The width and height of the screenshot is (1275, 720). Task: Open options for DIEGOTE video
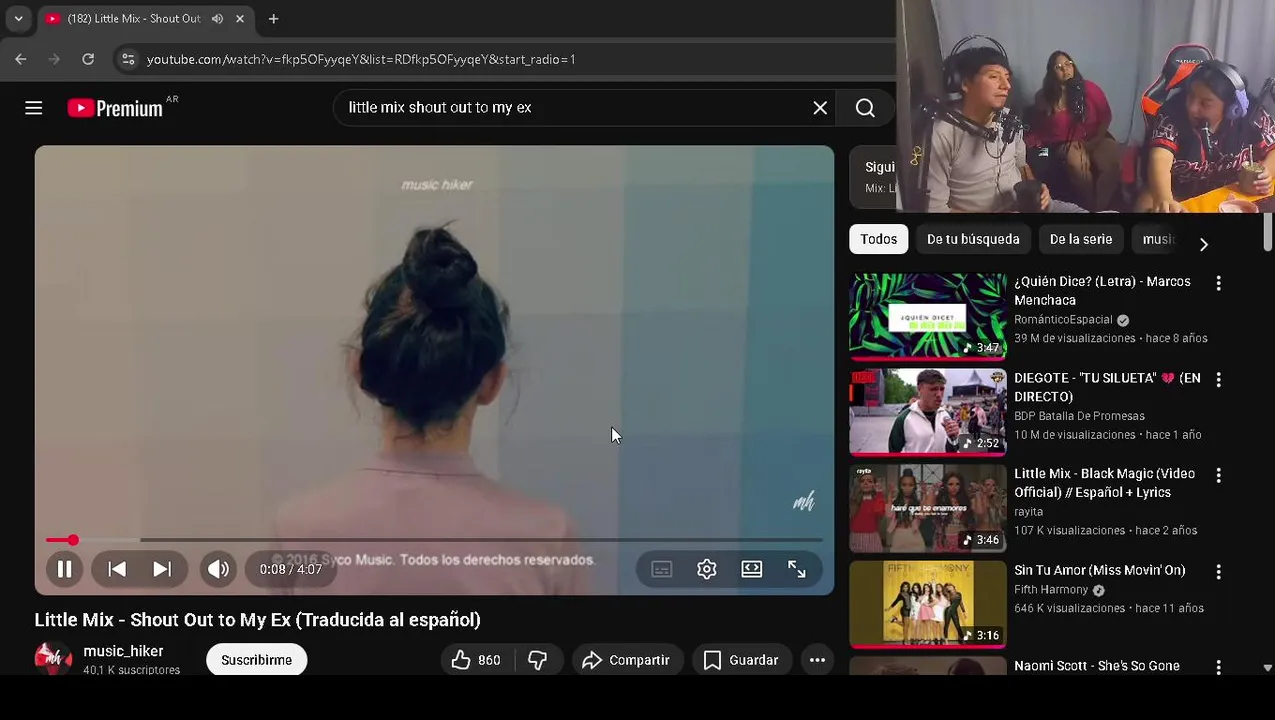click(1218, 379)
